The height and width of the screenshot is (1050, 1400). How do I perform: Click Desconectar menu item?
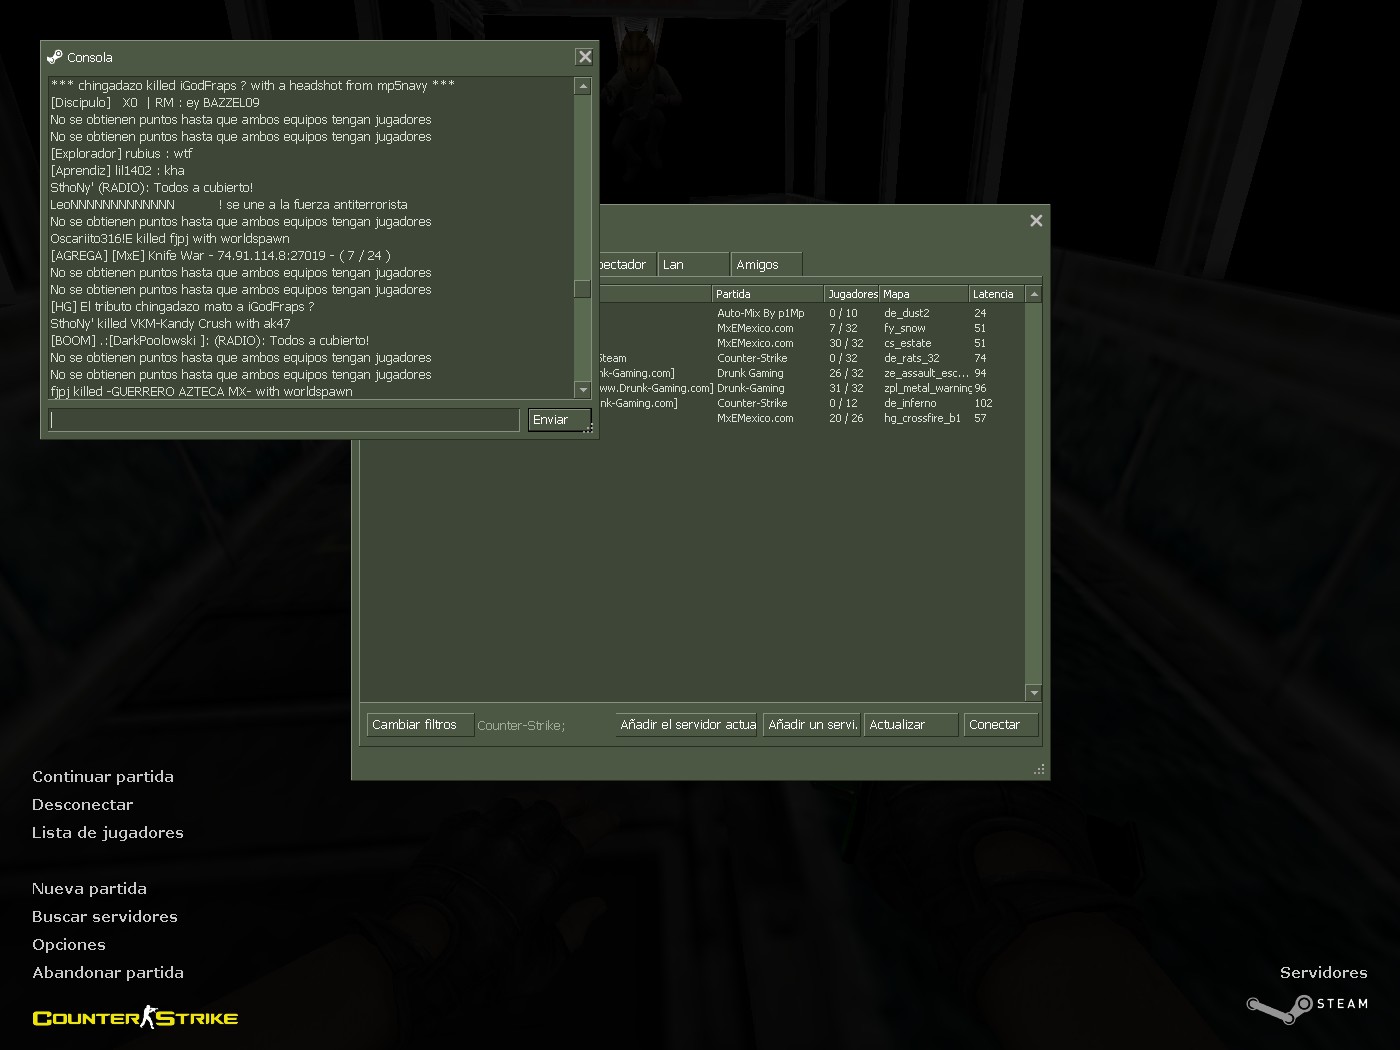pyautogui.click(x=82, y=805)
